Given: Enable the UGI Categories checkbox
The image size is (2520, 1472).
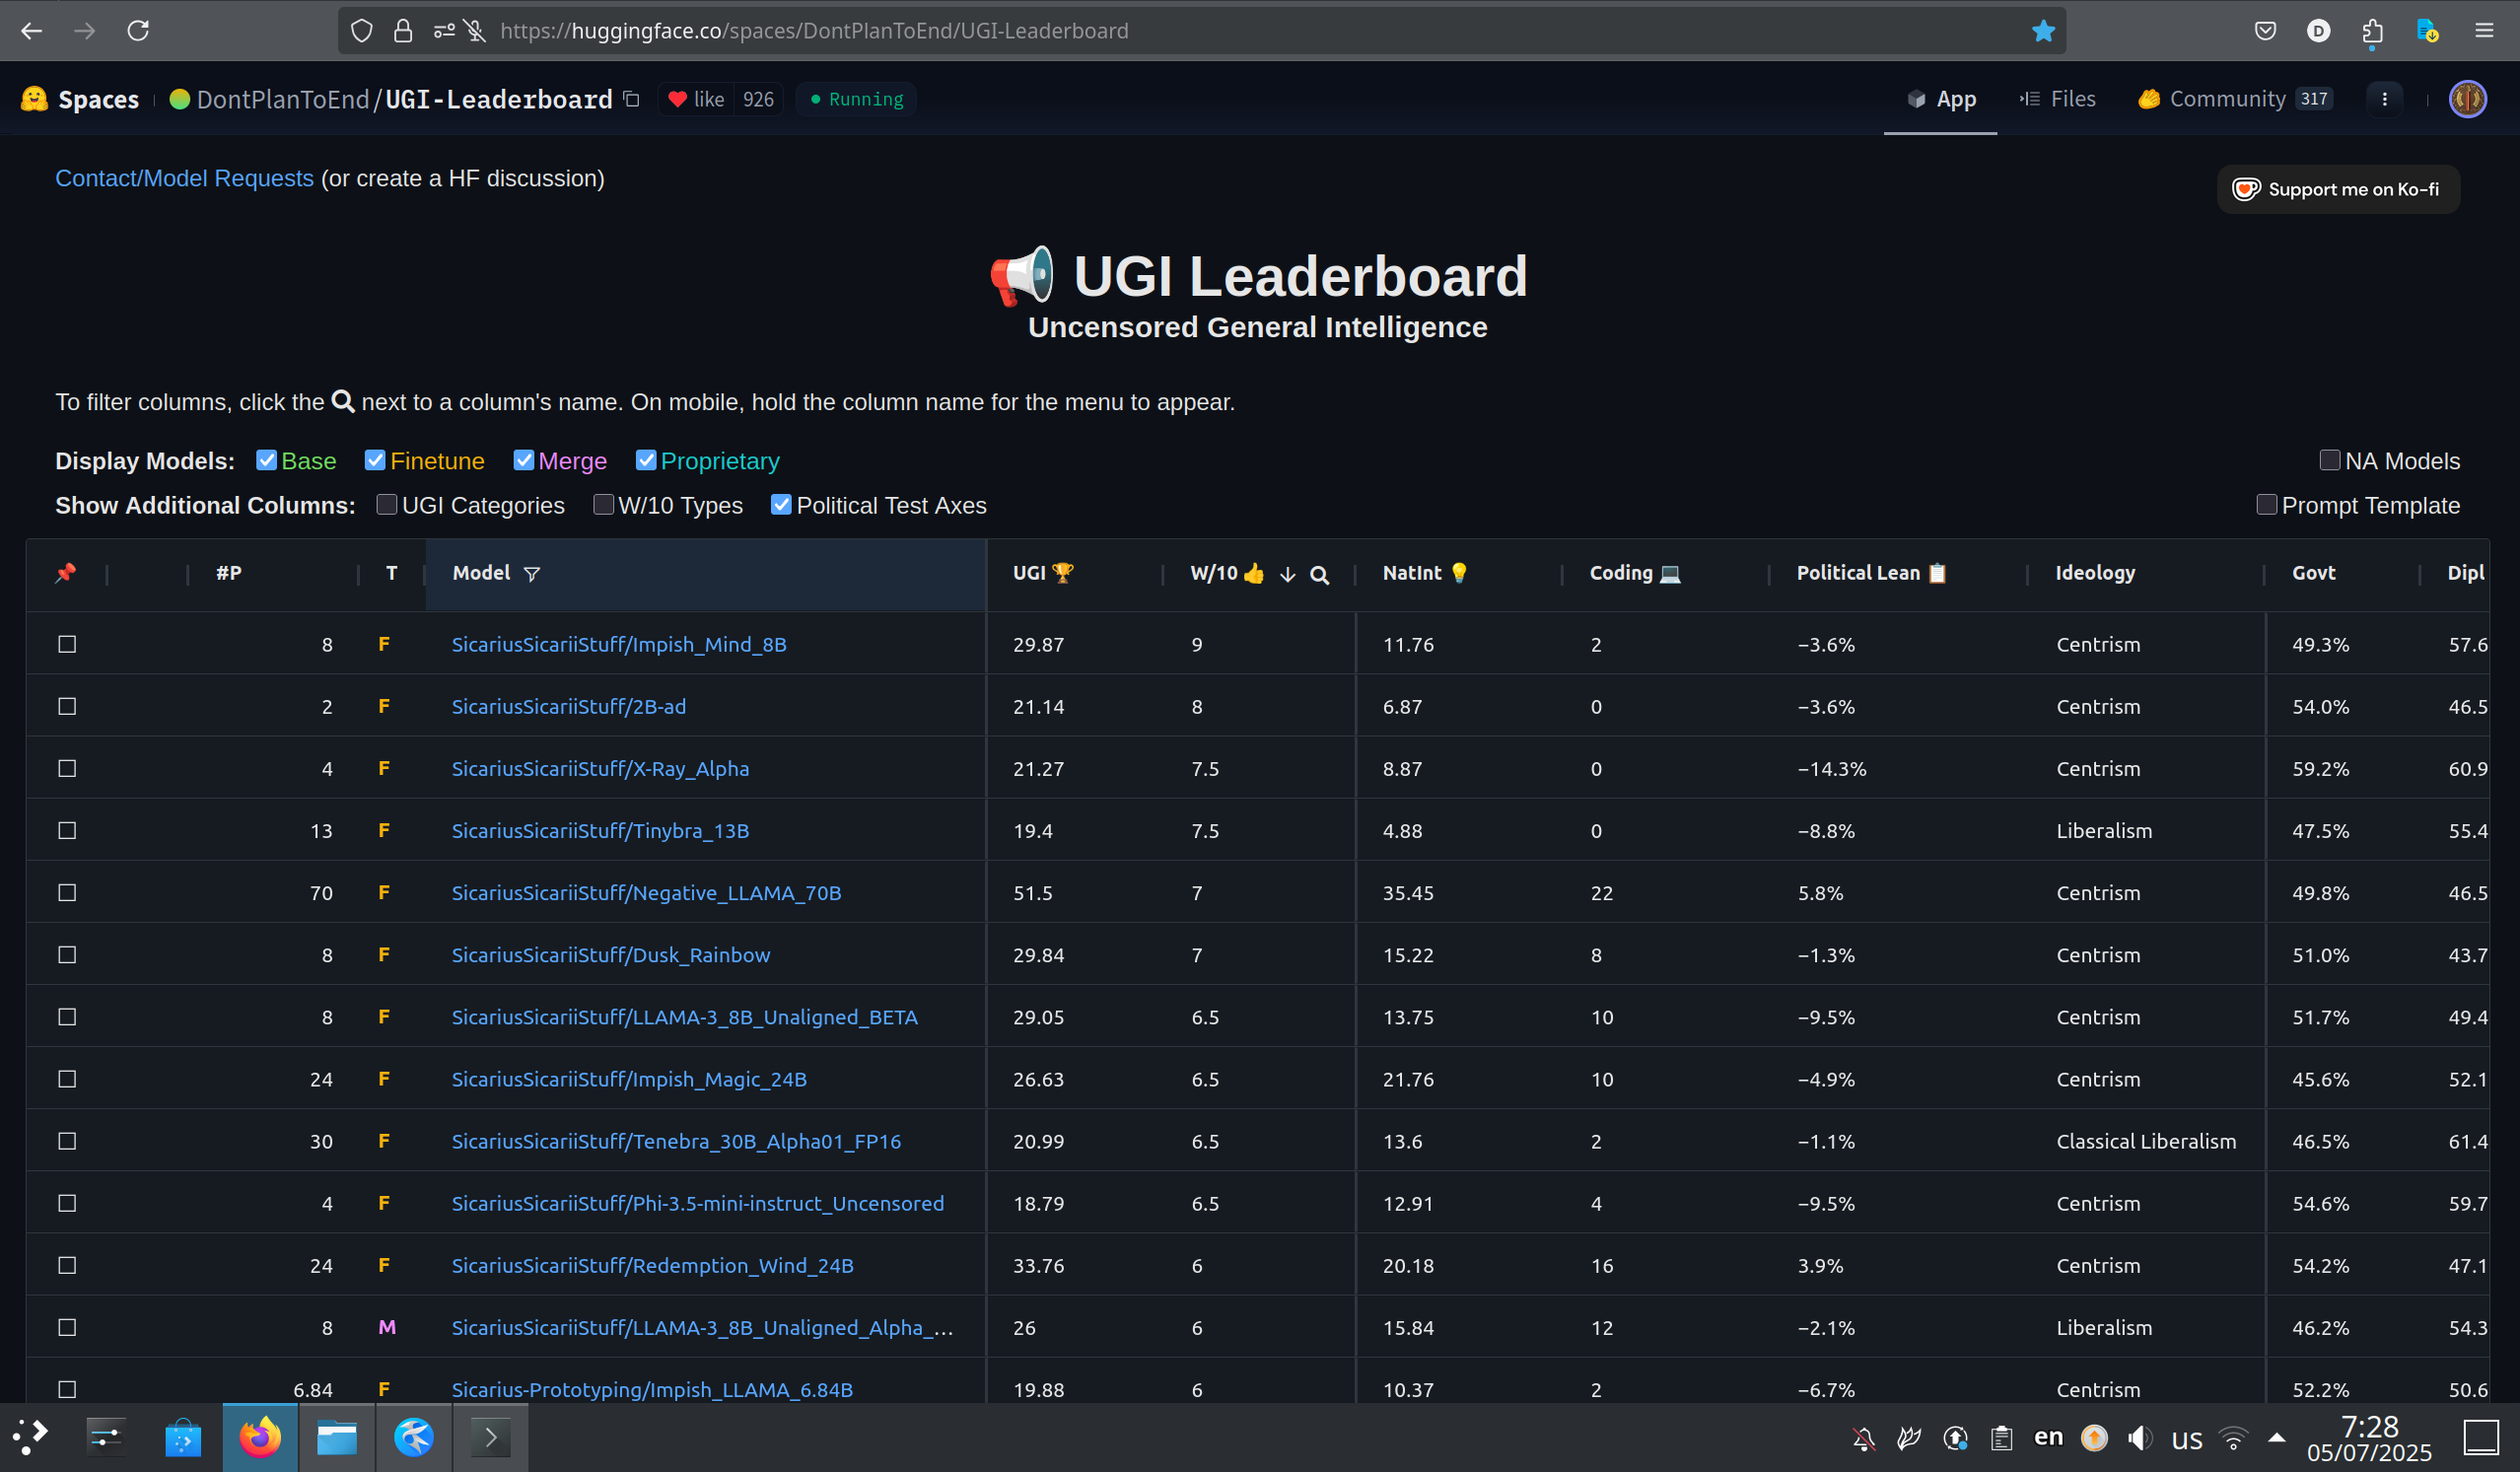Looking at the screenshot, I should (x=387, y=504).
